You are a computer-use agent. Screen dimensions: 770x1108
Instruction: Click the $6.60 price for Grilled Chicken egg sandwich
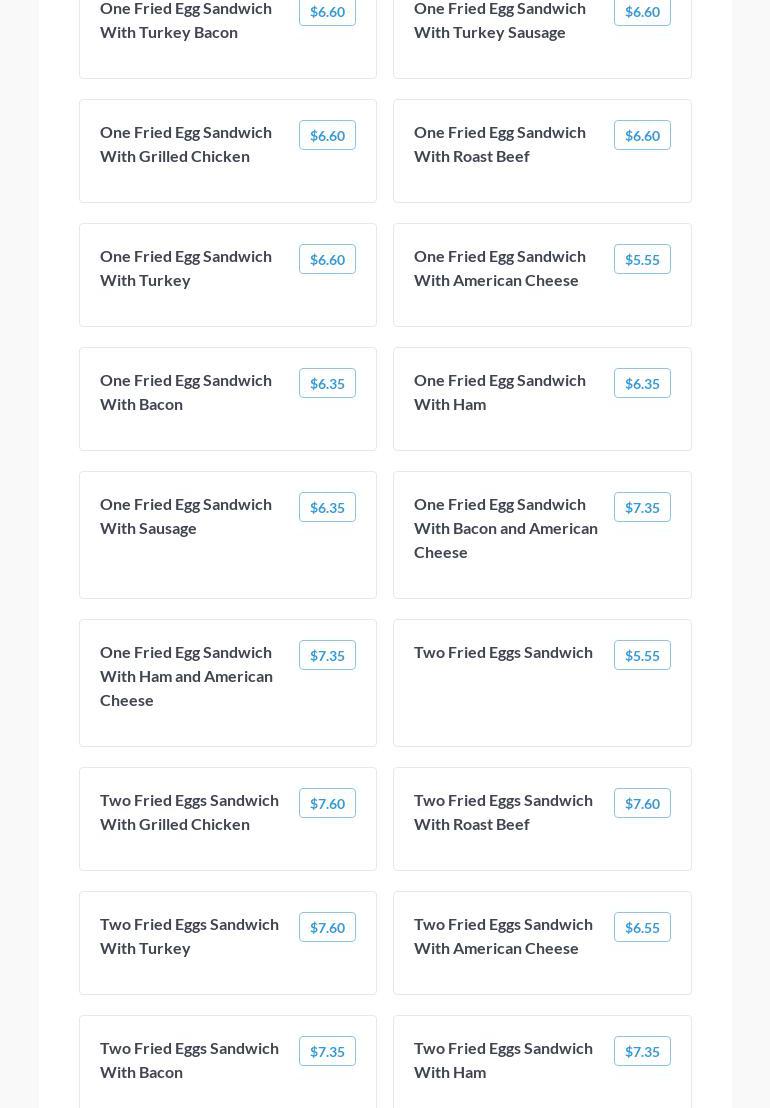tap(327, 136)
